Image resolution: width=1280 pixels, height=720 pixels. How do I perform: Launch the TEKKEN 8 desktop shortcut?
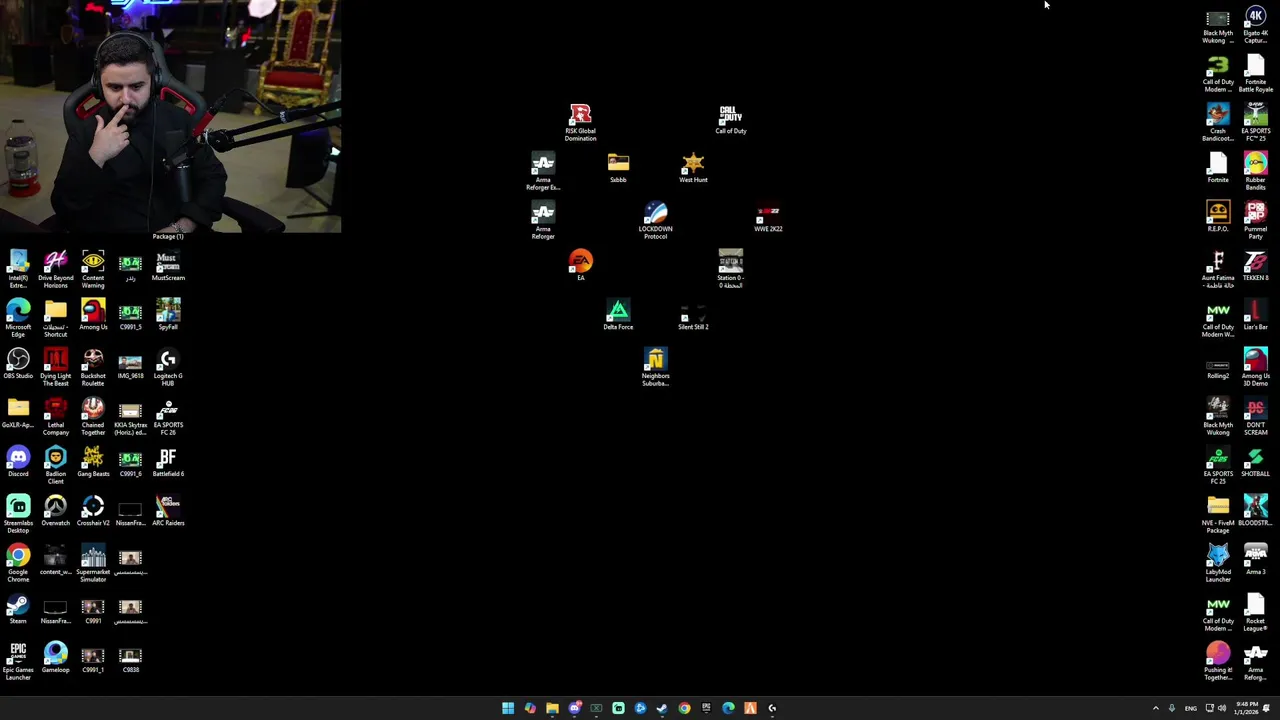click(1256, 266)
